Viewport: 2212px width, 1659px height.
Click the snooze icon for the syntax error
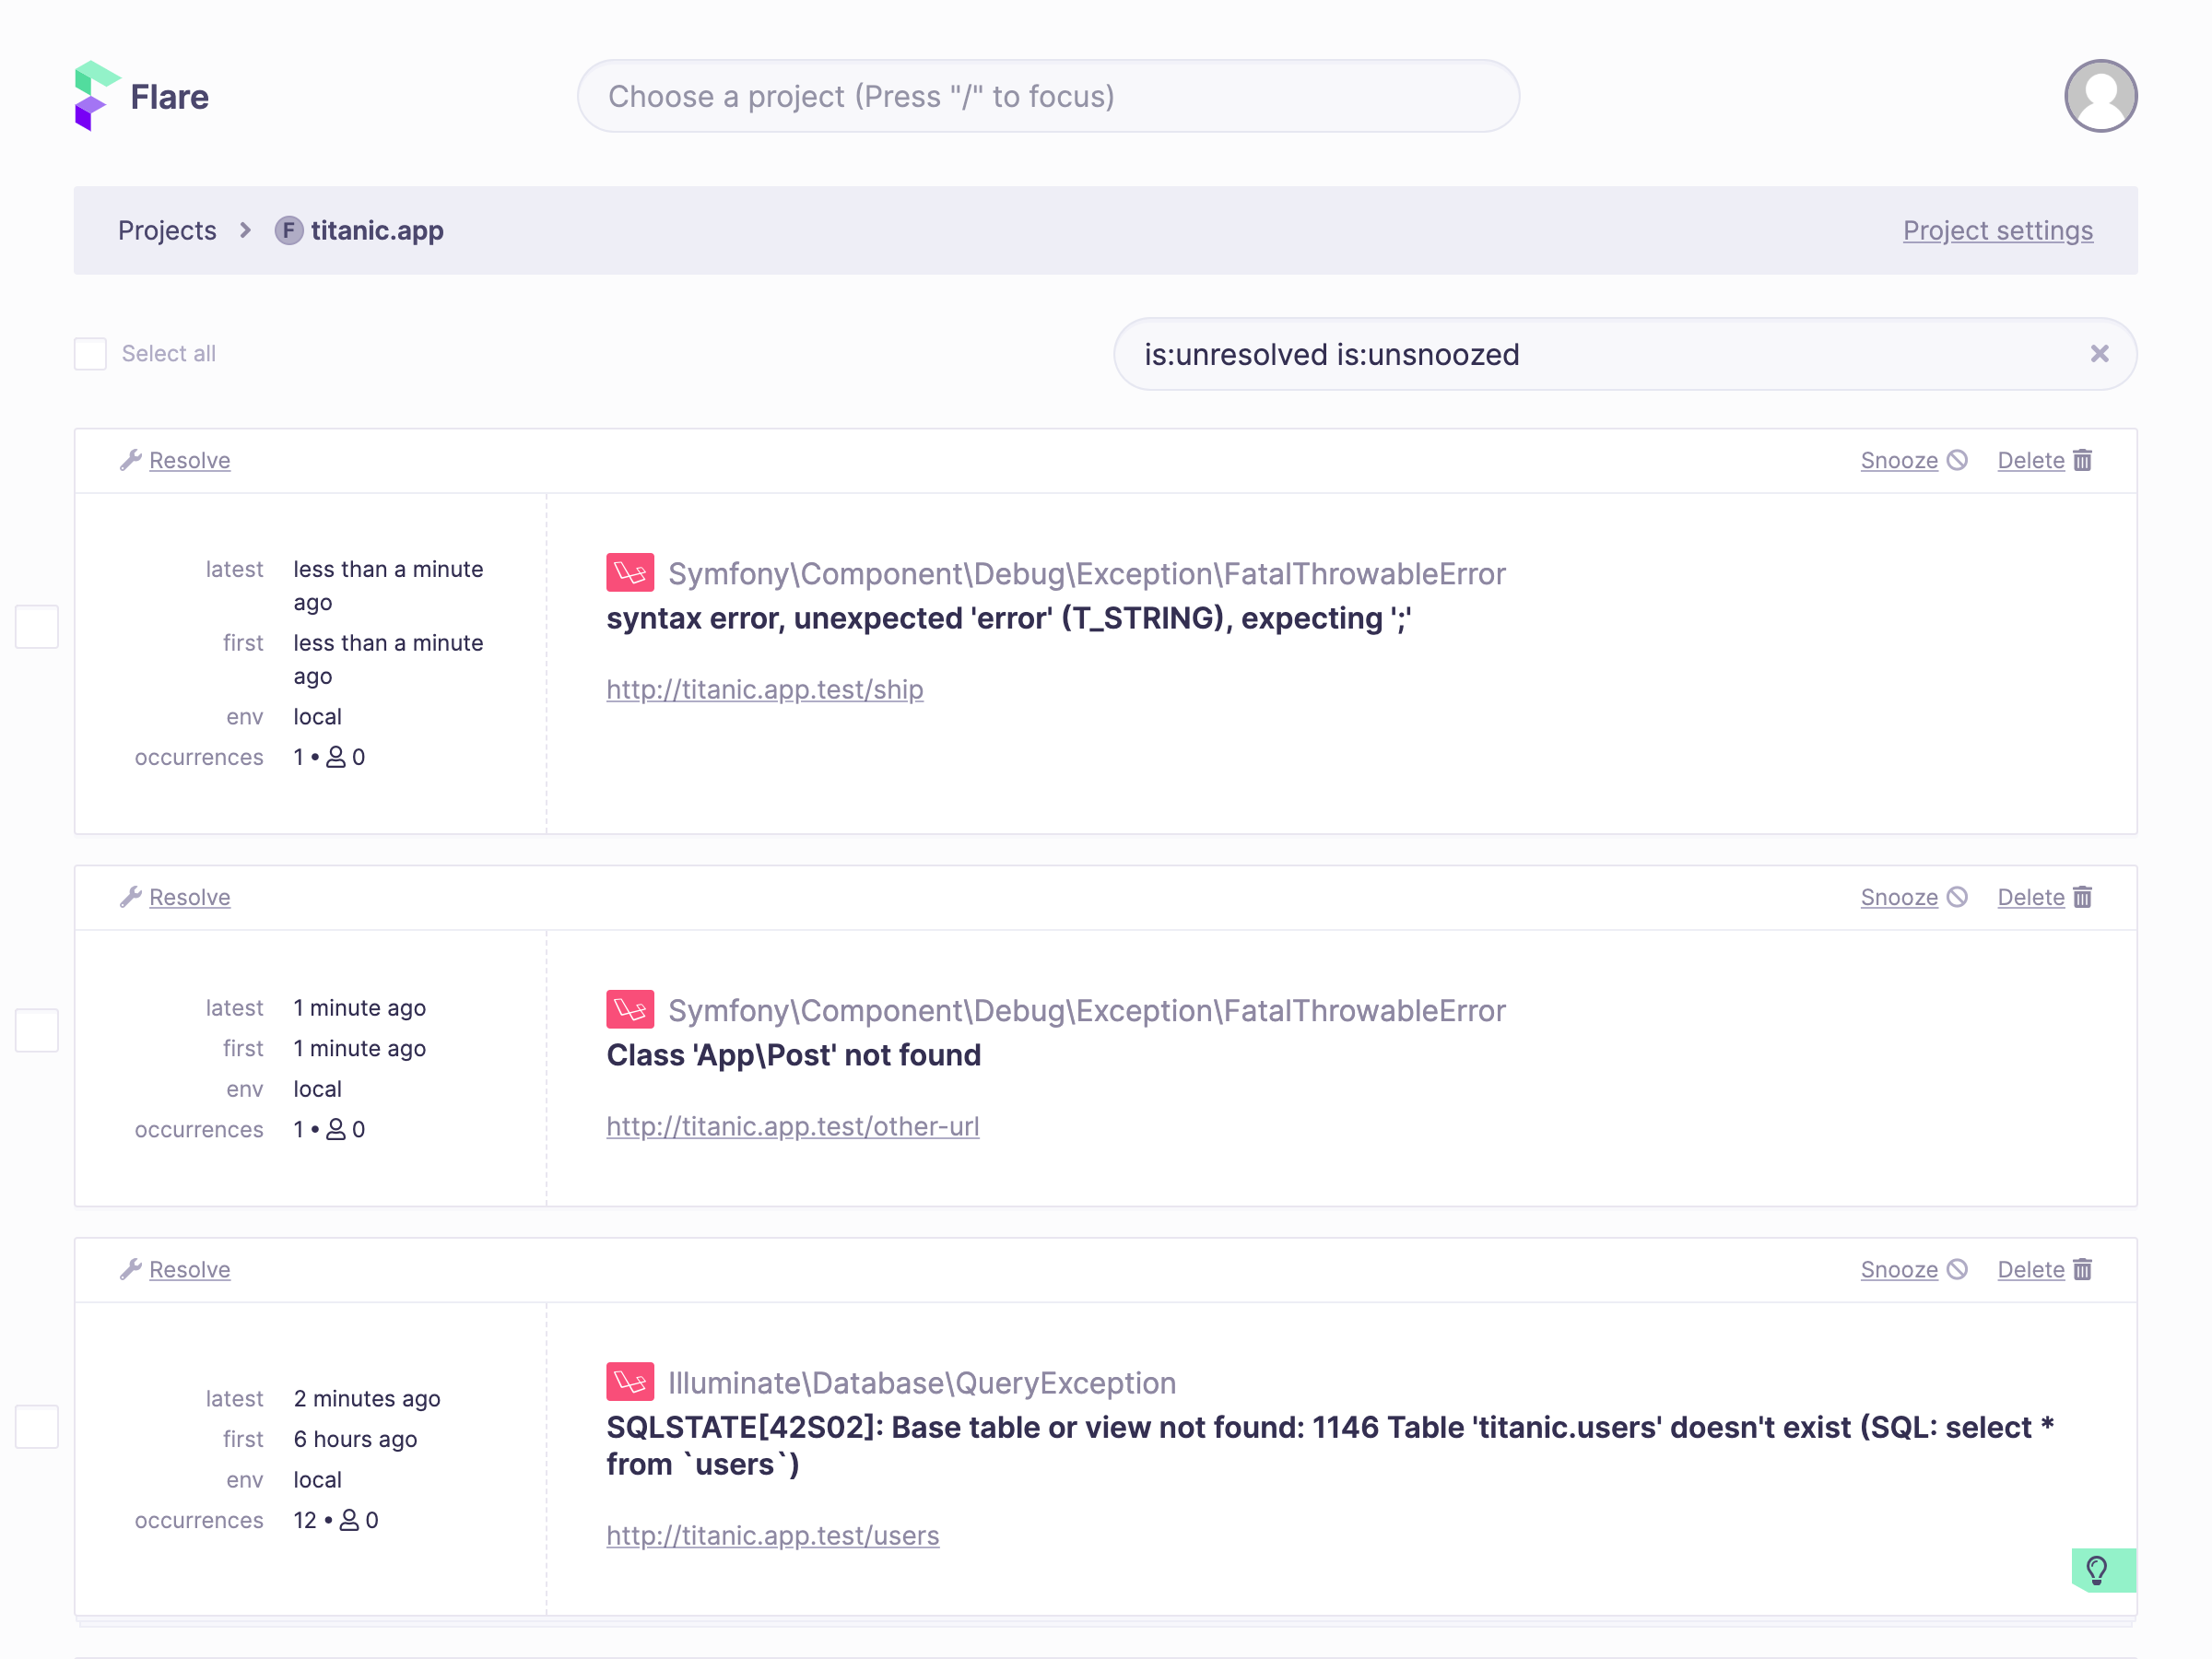[x=1957, y=460]
